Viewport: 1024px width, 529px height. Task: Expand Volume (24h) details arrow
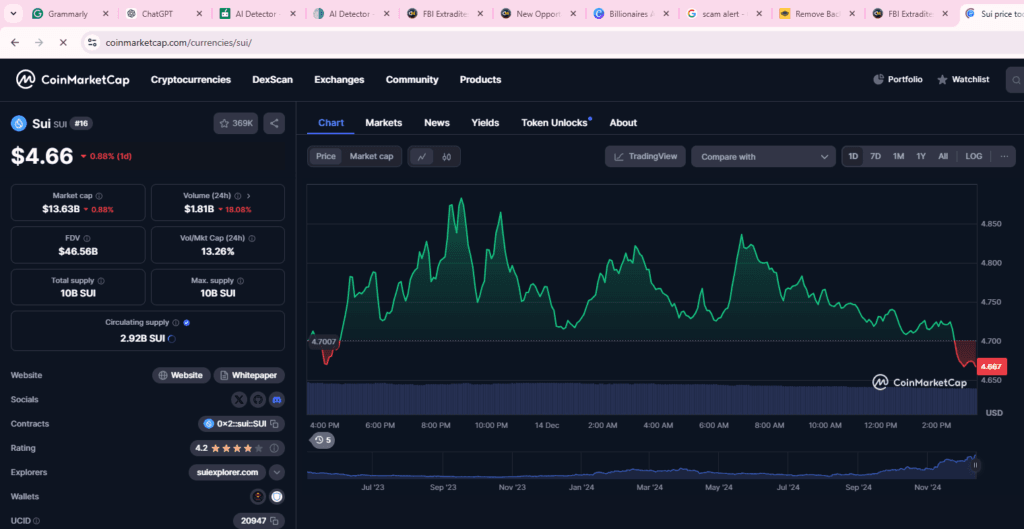[249, 195]
